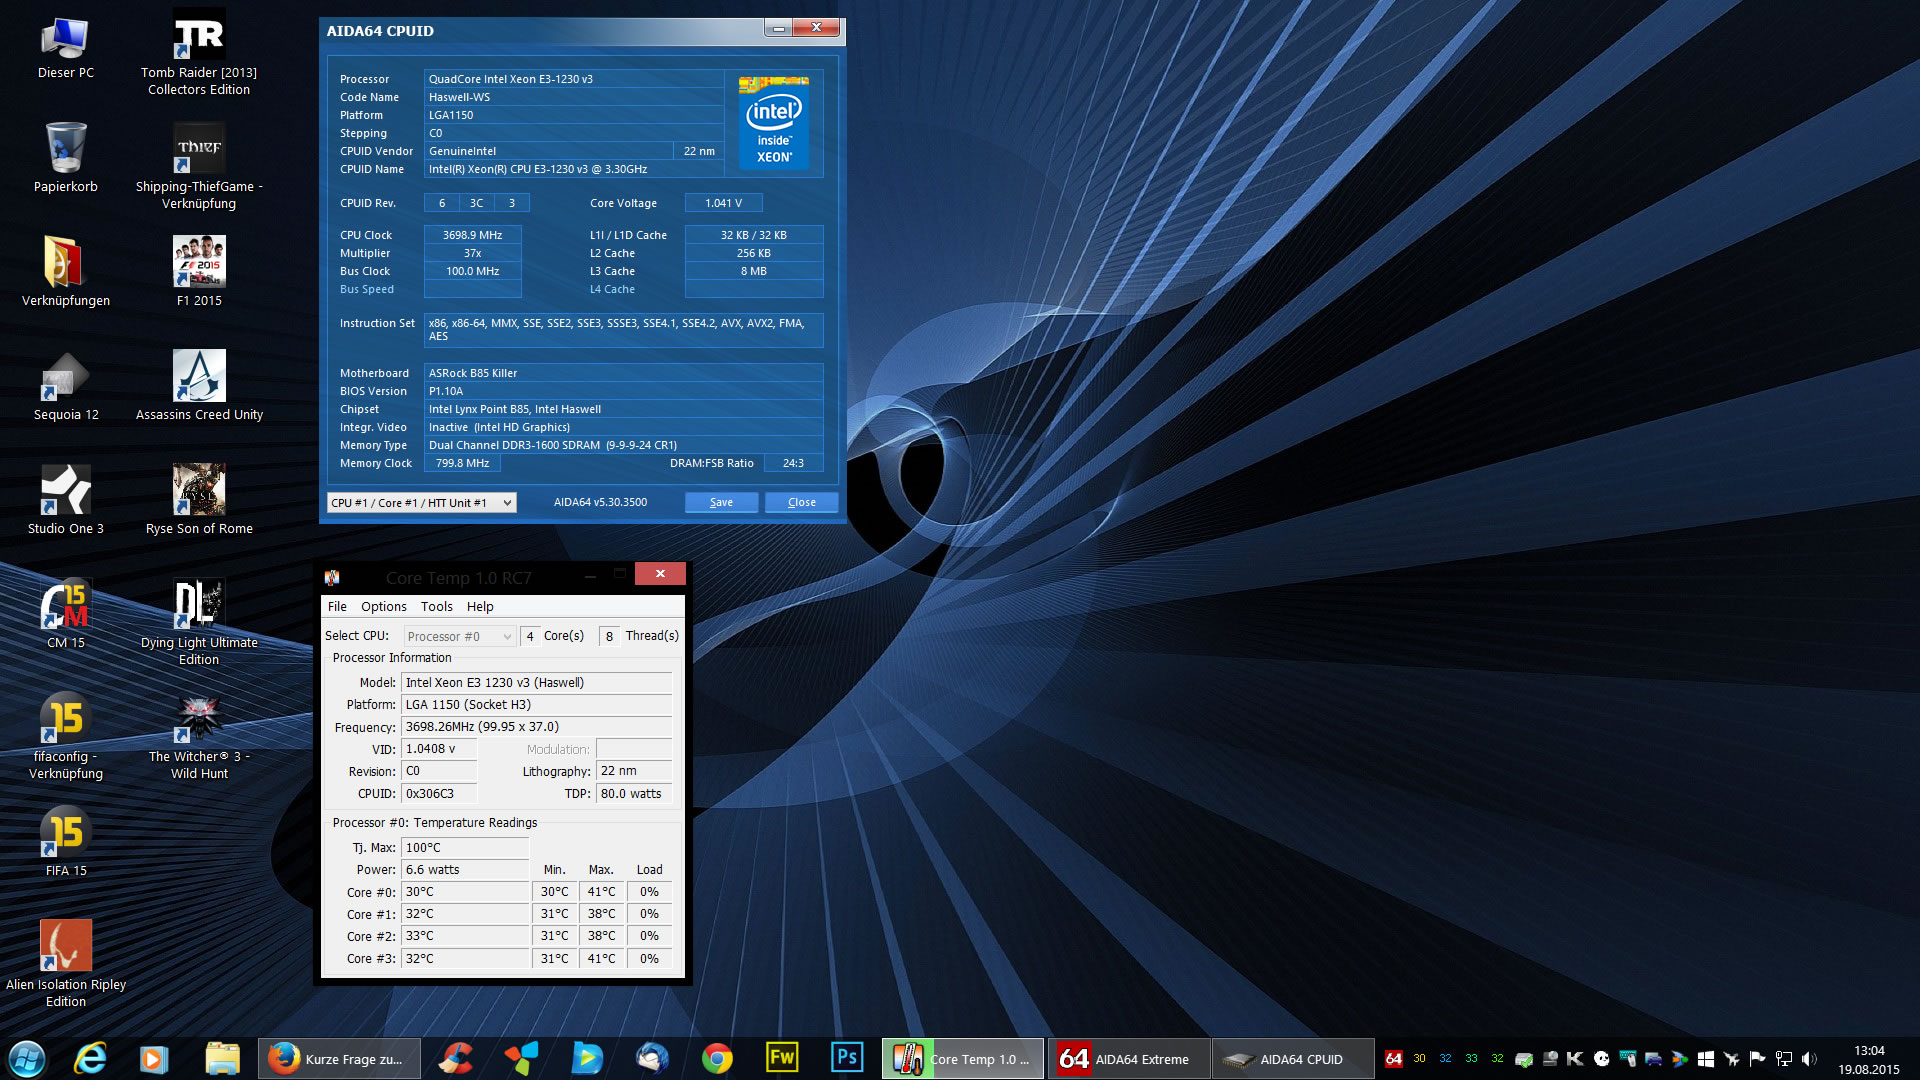Open the Tools menu in Core Temp
1920x1080 pixels.
tap(436, 607)
